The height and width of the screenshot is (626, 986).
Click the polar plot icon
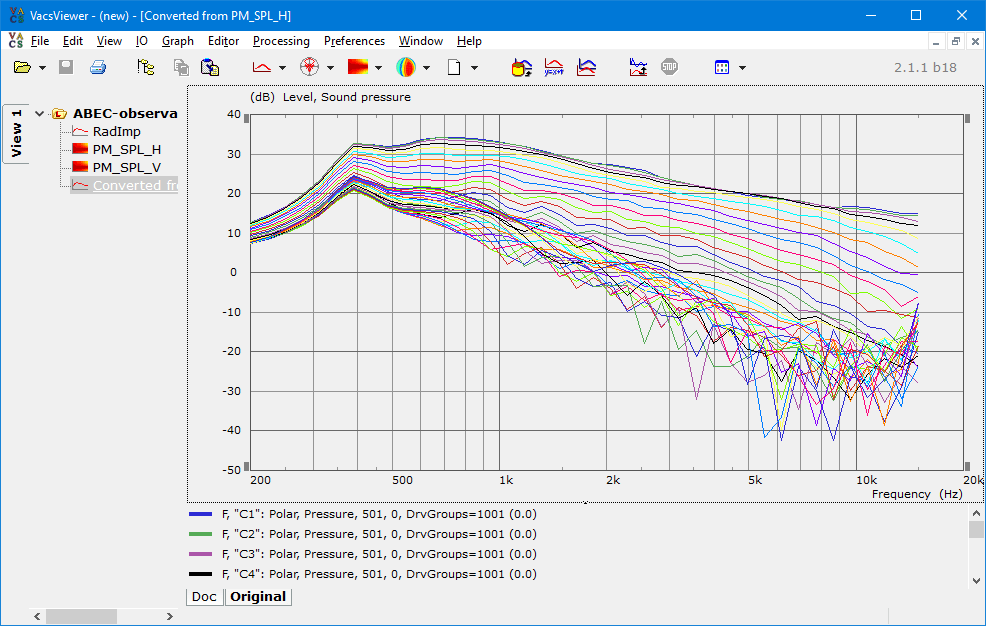[x=309, y=67]
